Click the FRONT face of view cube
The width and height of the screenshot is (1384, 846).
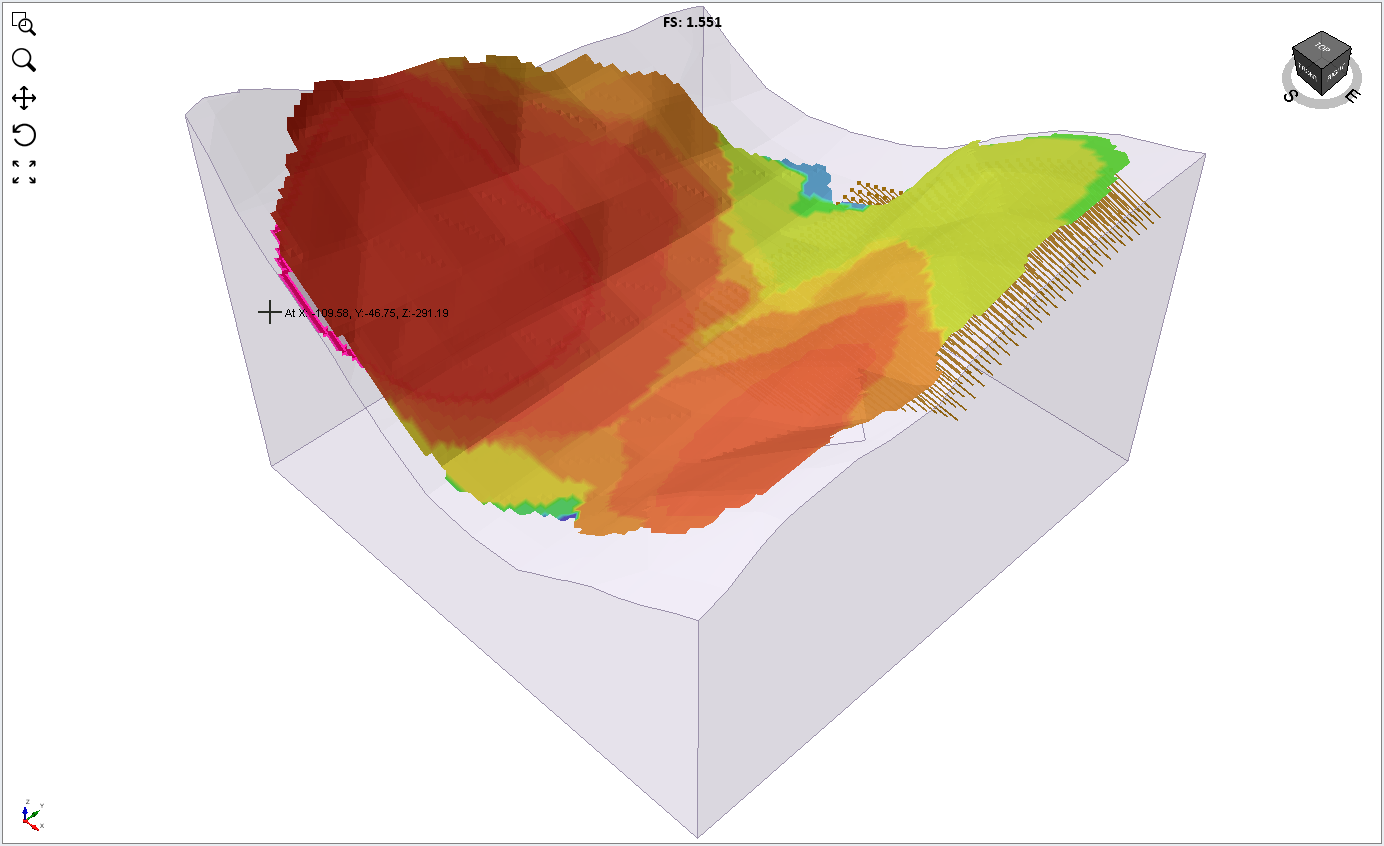(1307, 72)
